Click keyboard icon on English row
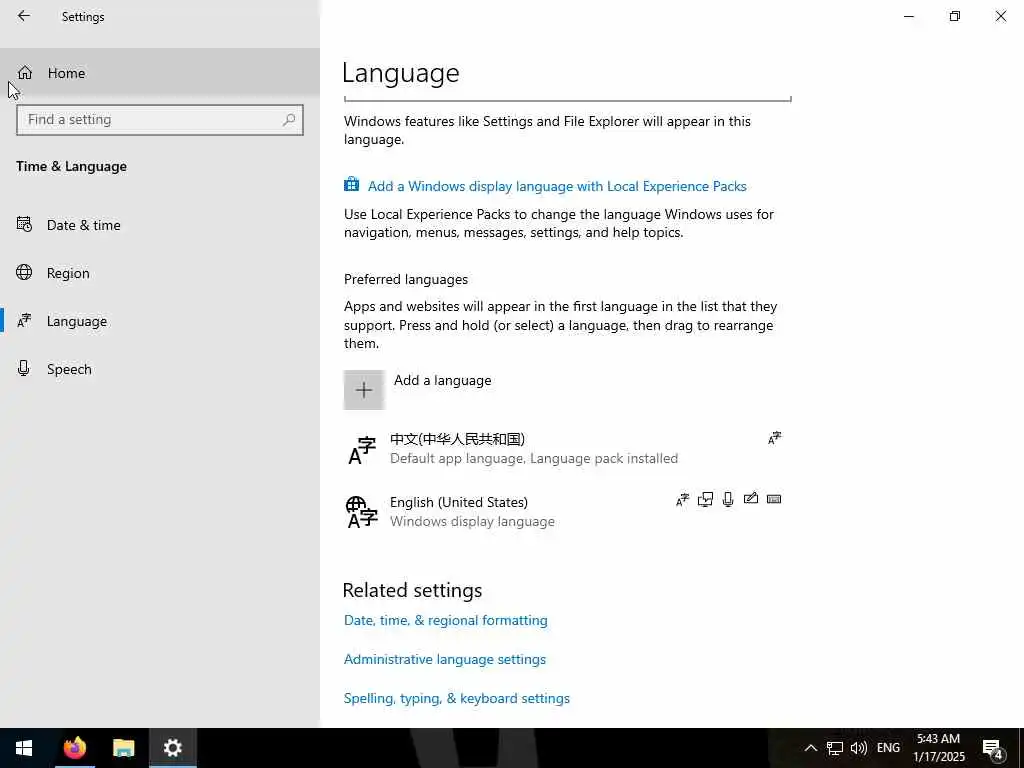The width and height of the screenshot is (1024, 768). pyautogui.click(x=774, y=500)
